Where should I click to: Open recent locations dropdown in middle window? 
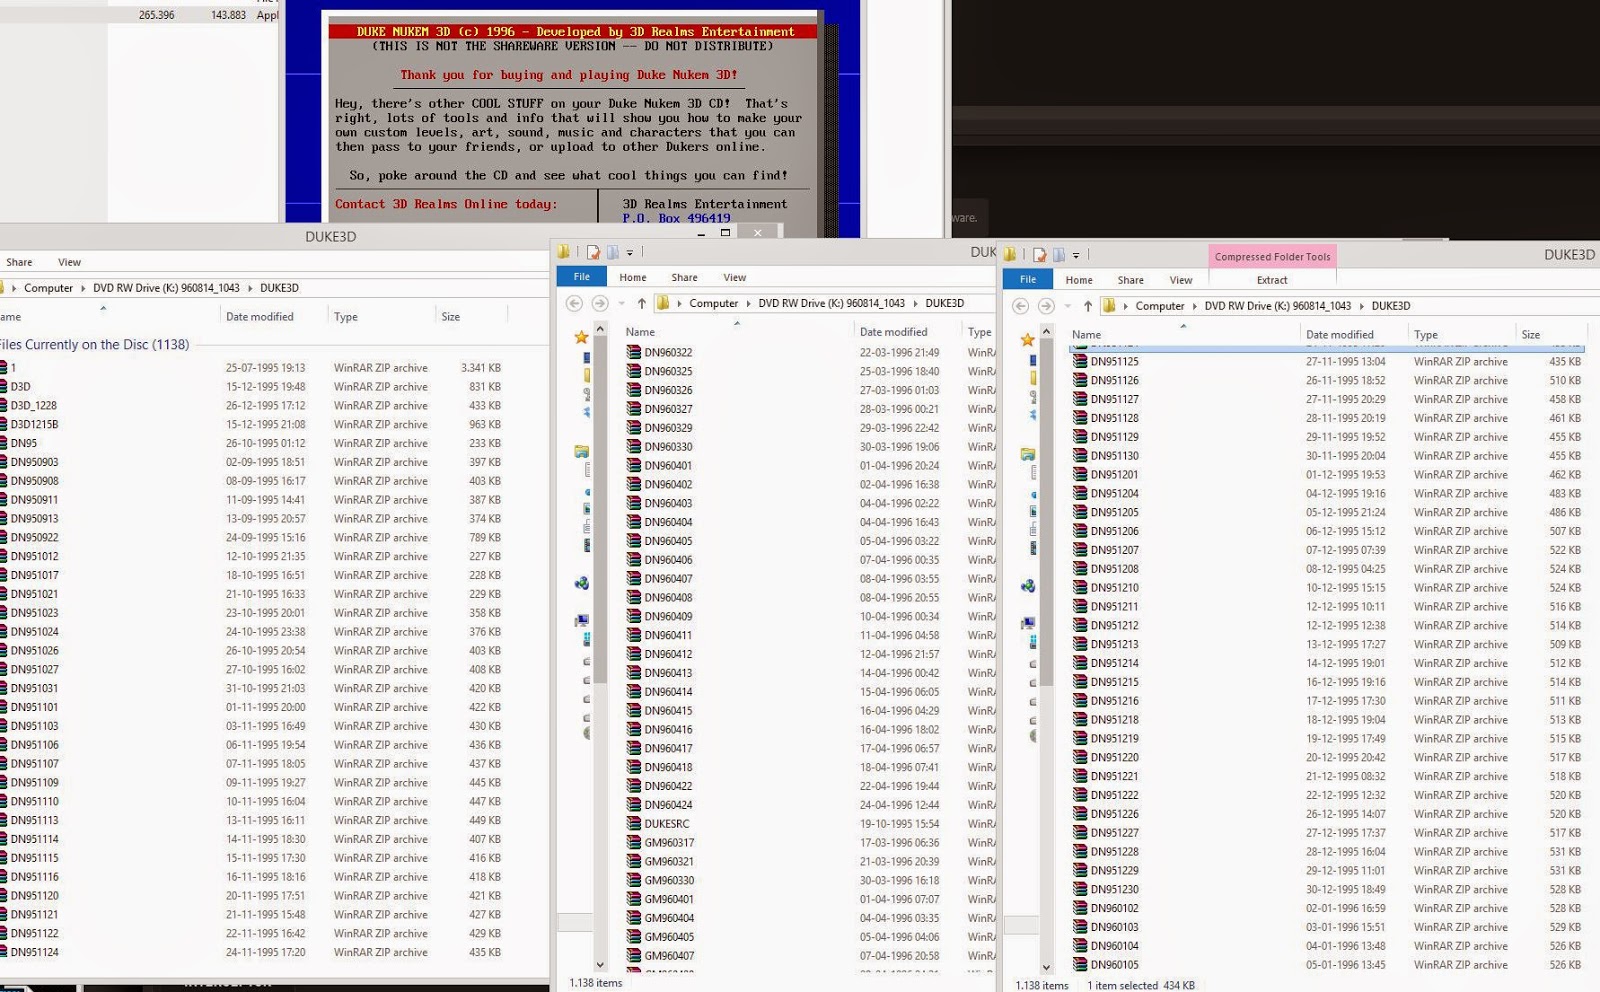(x=621, y=304)
